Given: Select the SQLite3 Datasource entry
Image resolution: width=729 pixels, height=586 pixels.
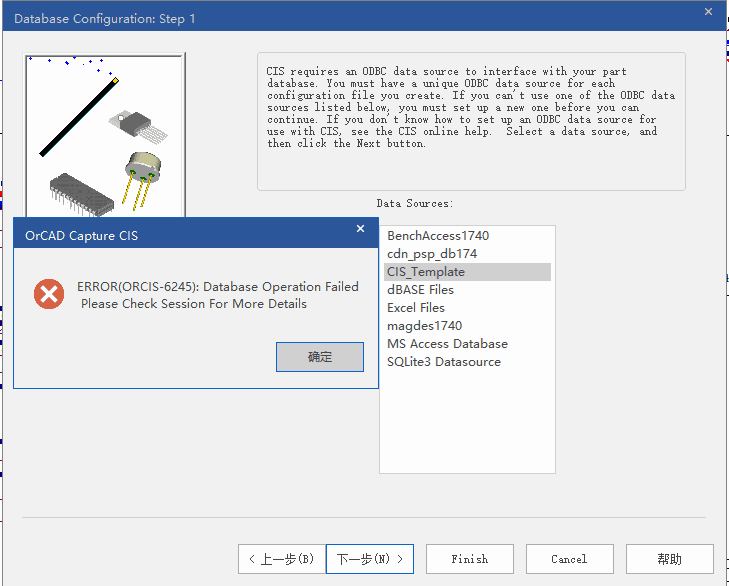Looking at the screenshot, I should (467, 362).
